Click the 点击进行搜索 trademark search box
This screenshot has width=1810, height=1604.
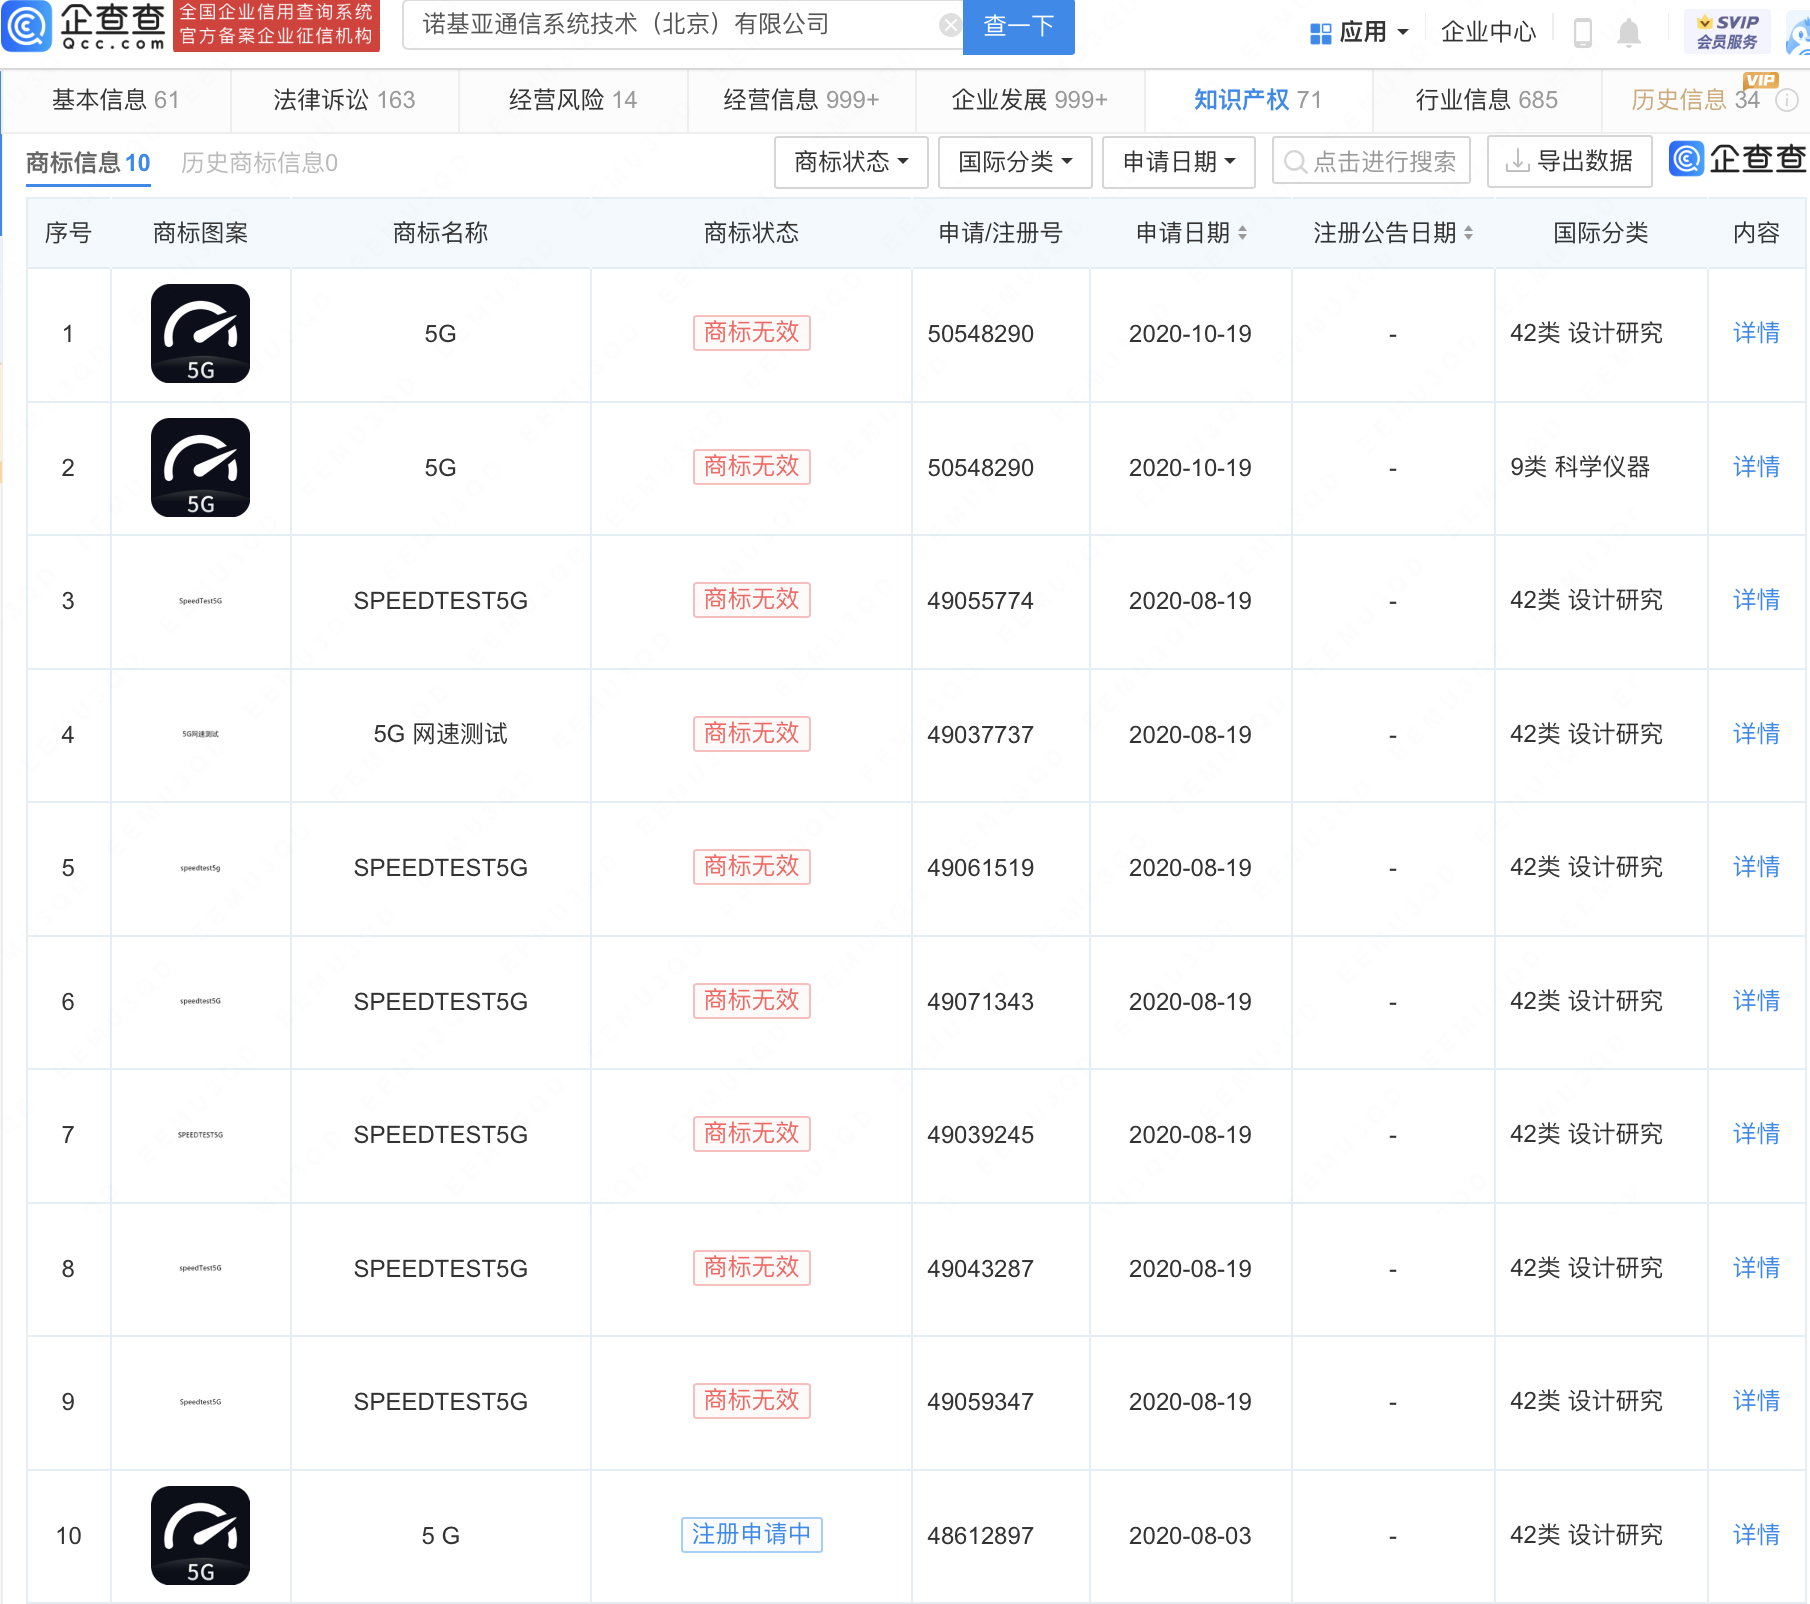tap(1371, 162)
